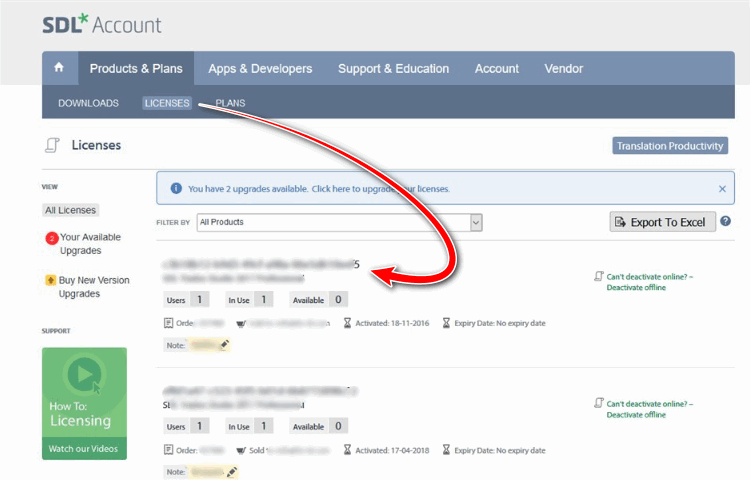Select PLANS submenu item
The image size is (750, 480).
[x=230, y=103]
